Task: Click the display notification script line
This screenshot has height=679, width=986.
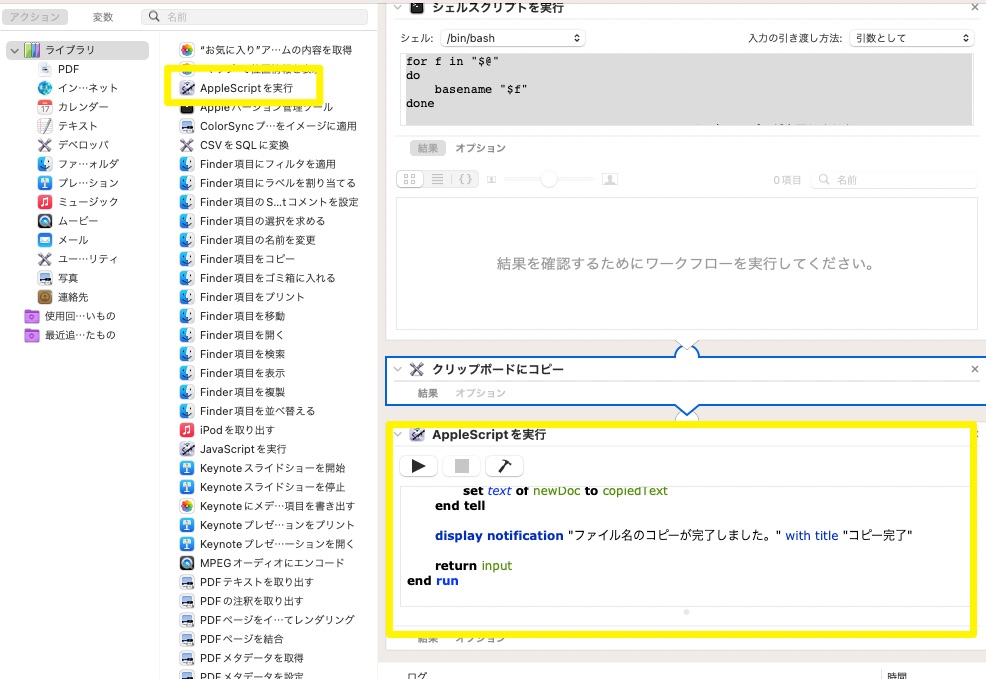Action: click(673, 536)
